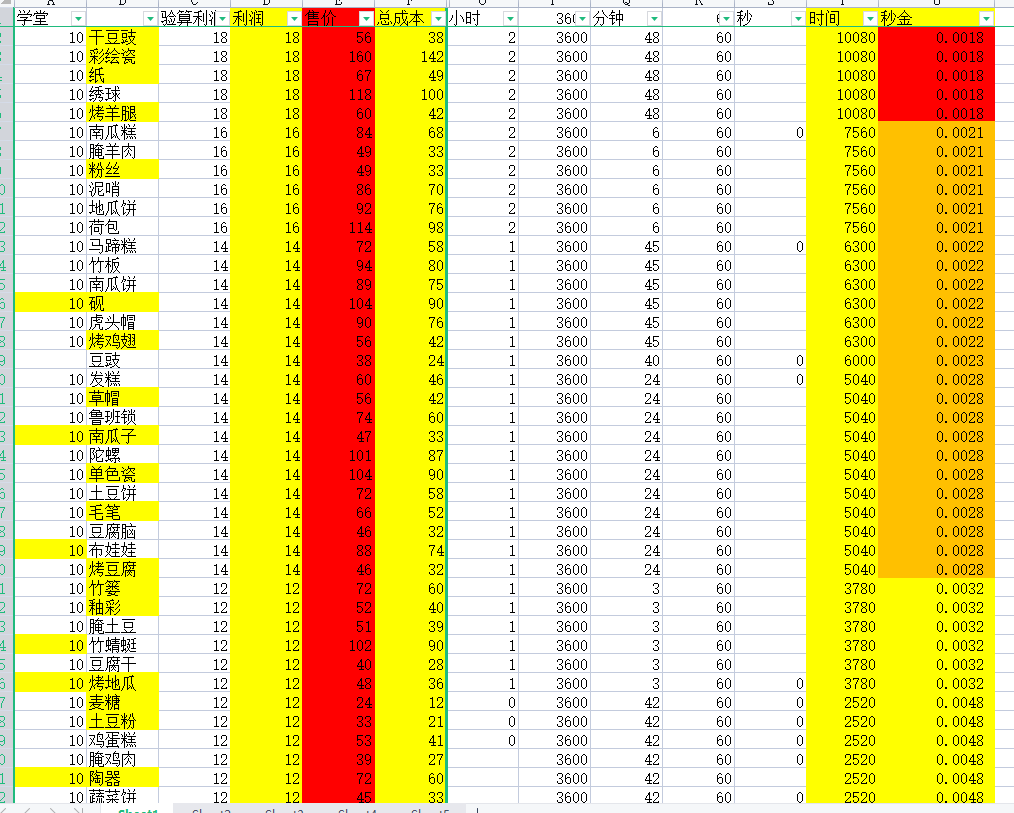Expand the 秒金 column filter
1014x813 pixels.
pos(986,19)
